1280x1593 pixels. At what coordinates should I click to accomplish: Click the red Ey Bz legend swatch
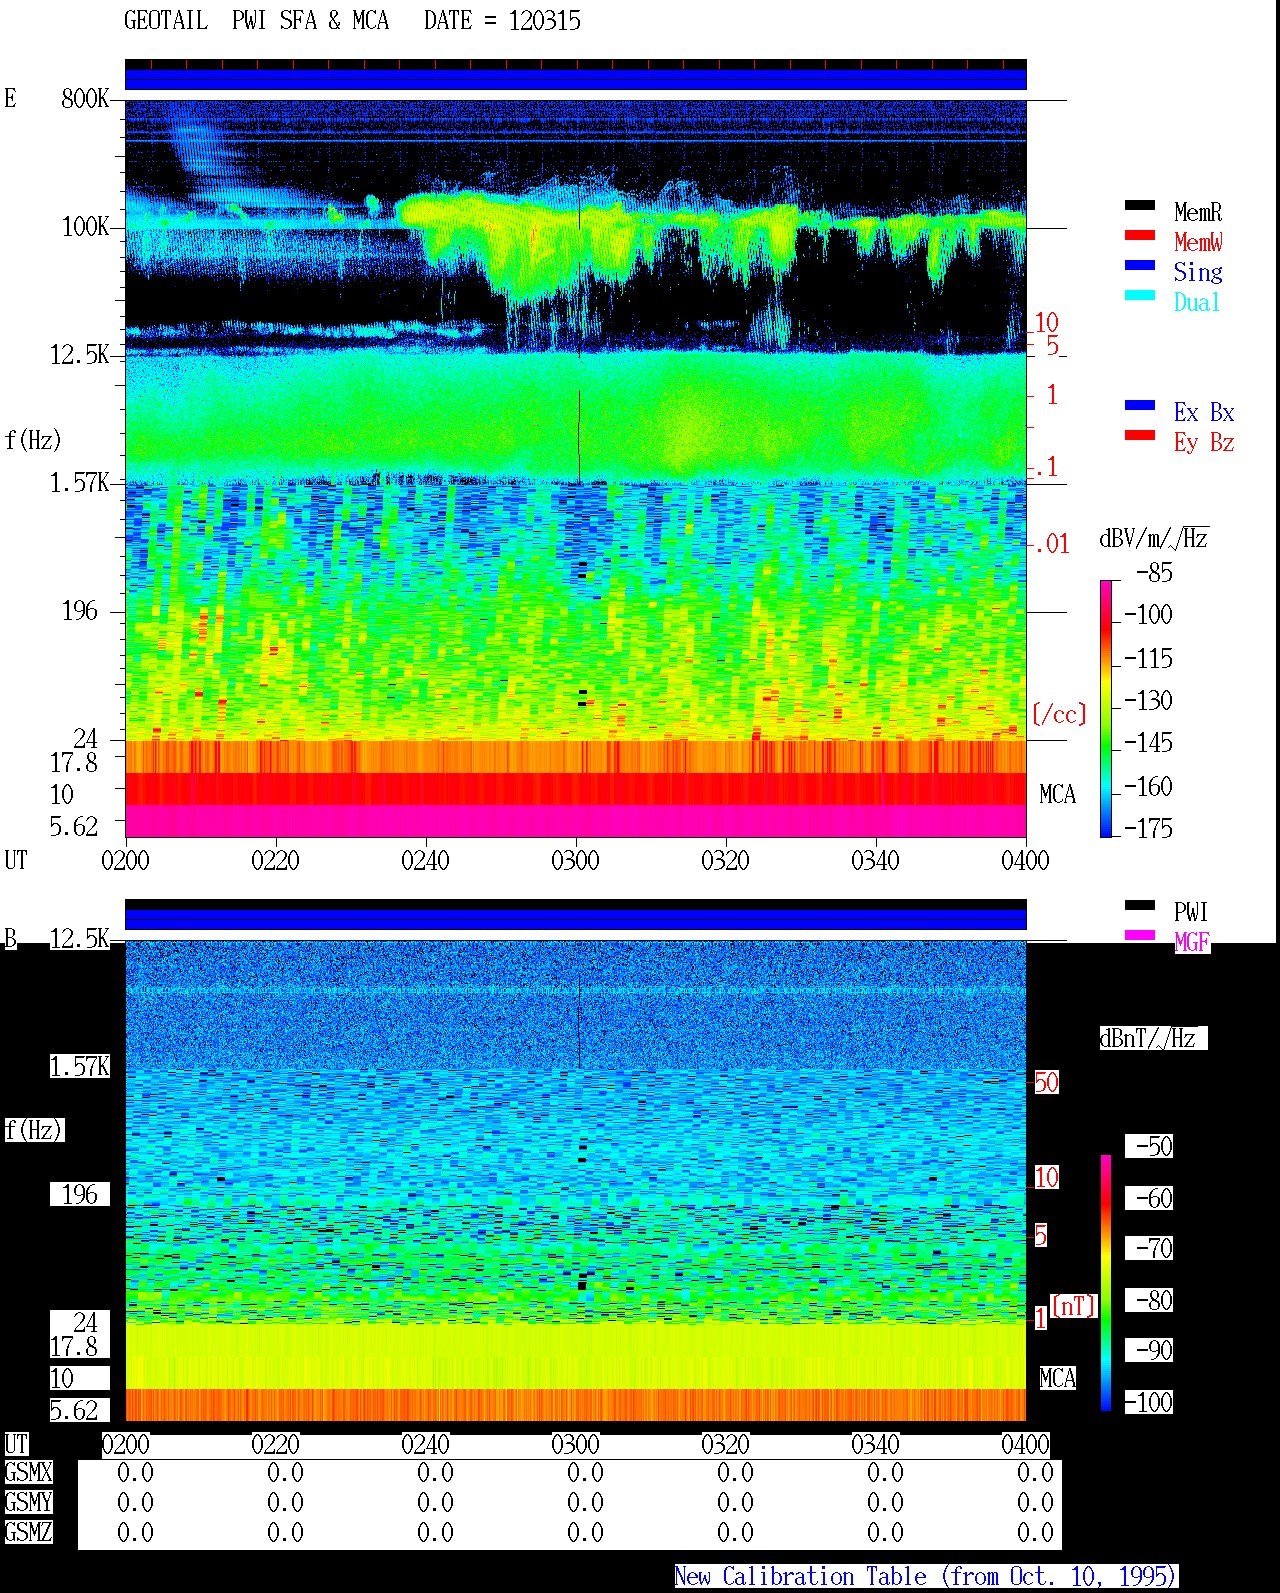coord(1140,436)
